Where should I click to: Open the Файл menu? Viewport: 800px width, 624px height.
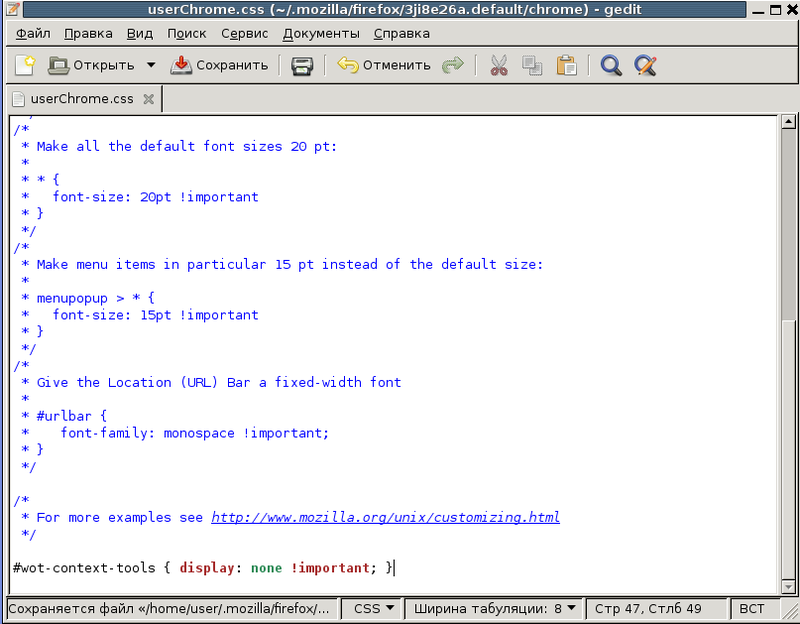[33, 33]
